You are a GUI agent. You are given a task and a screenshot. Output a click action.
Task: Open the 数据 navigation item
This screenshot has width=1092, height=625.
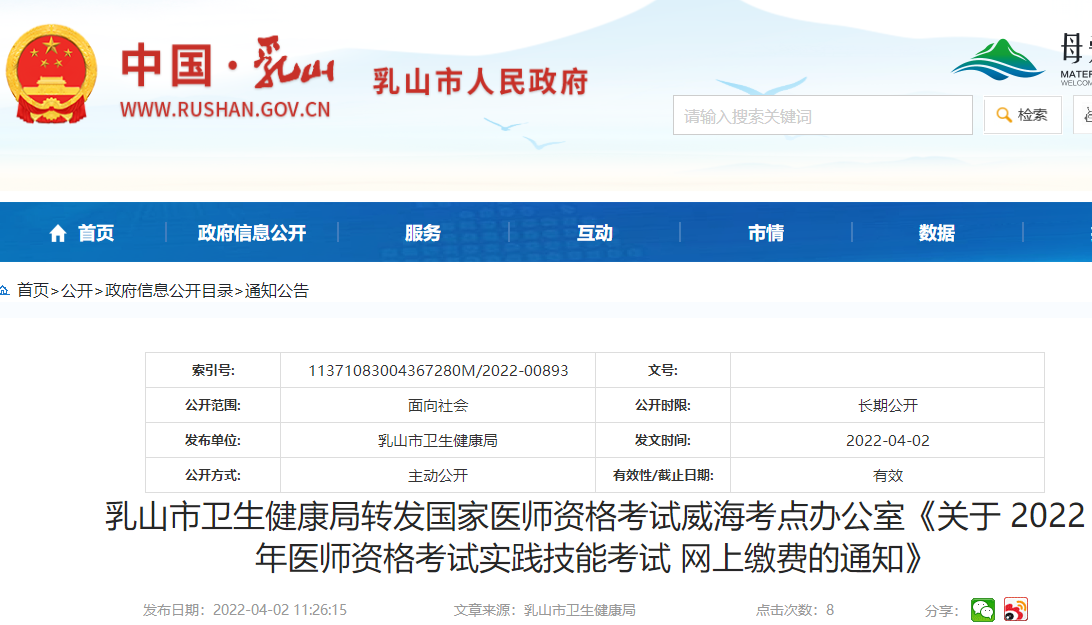coord(936,233)
